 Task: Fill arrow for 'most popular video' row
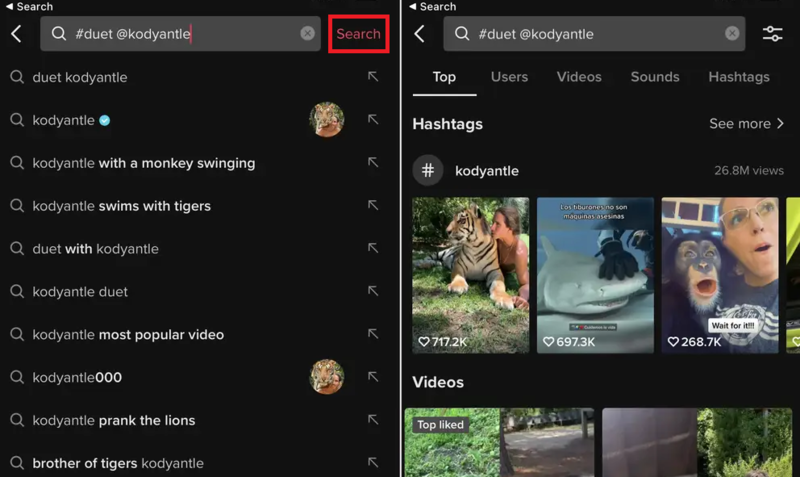coord(373,334)
